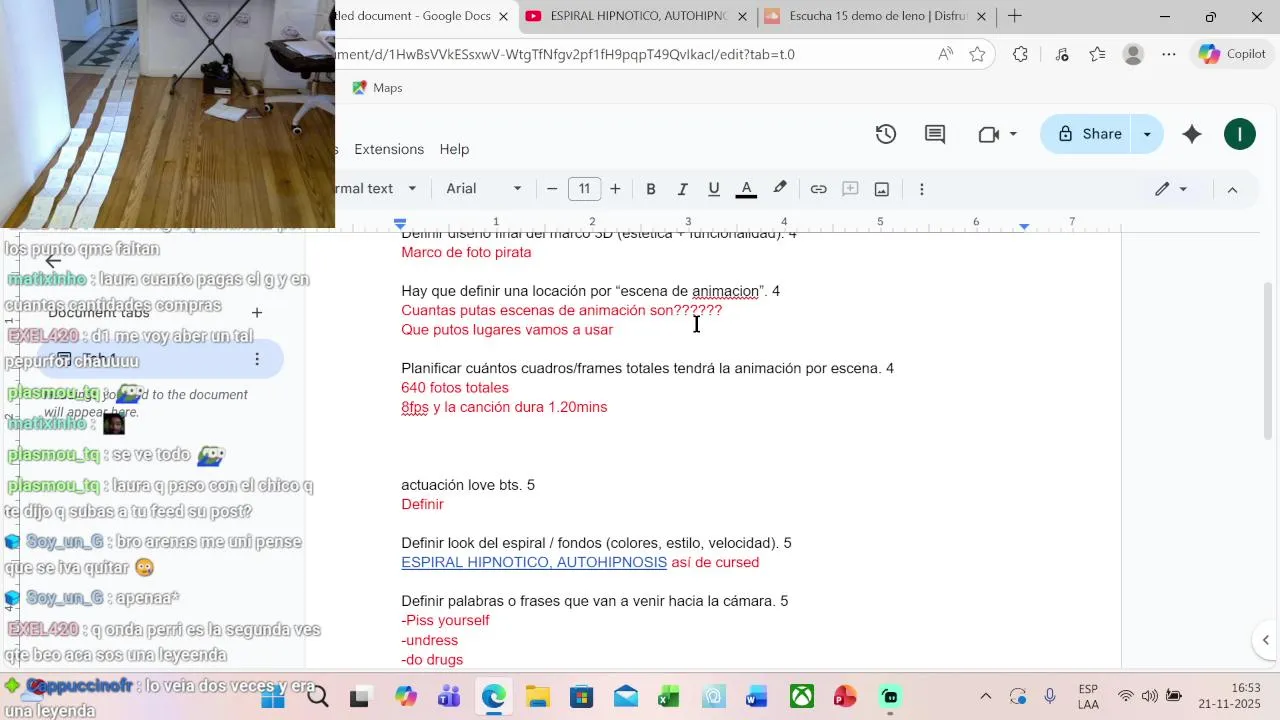The height and width of the screenshot is (720, 1280).
Task: Open Edge favorites list icon
Action: point(1097,54)
